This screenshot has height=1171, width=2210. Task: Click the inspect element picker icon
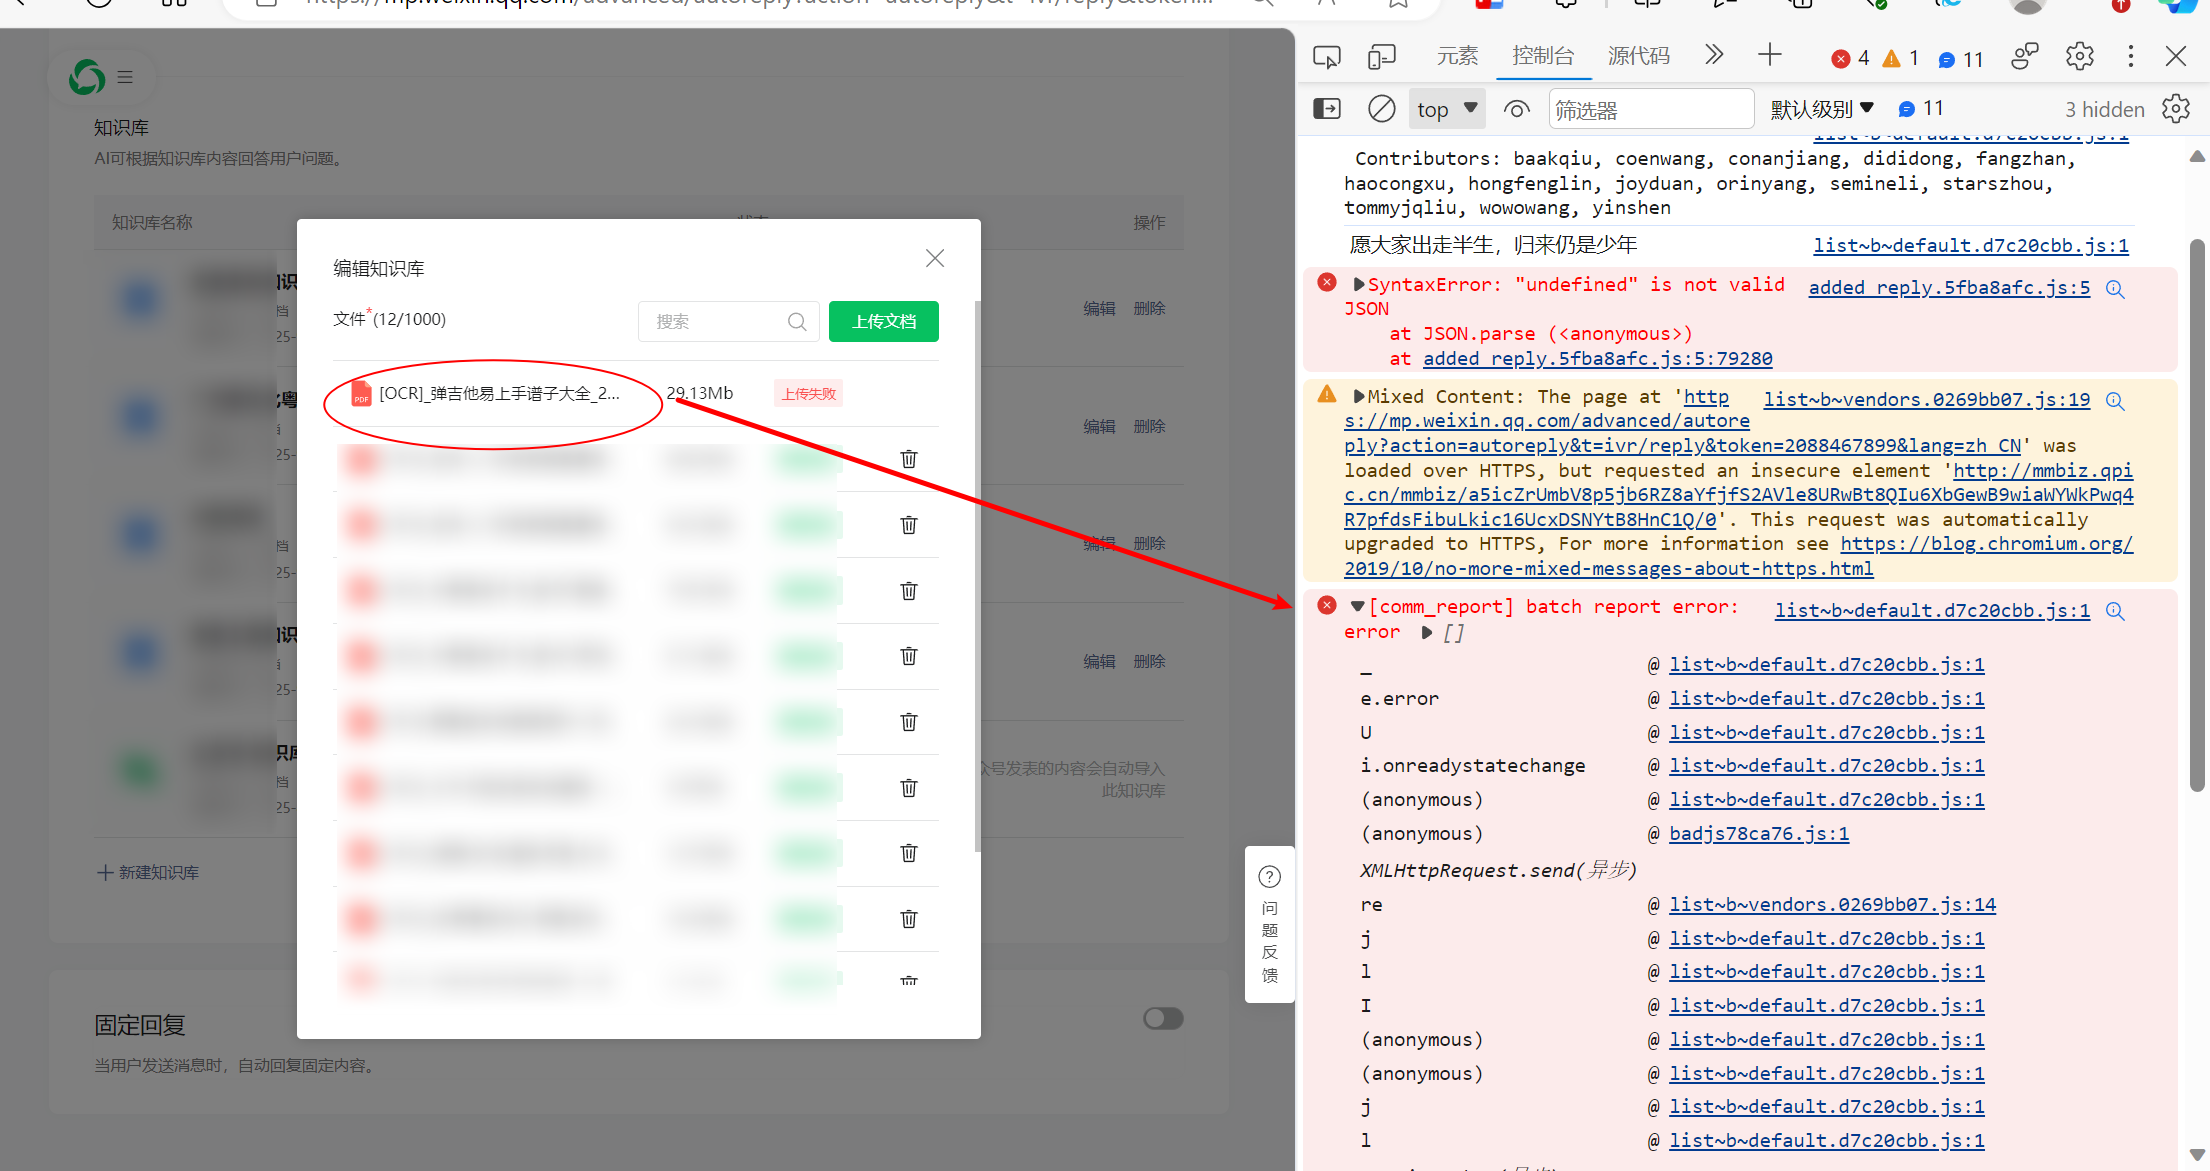[1326, 57]
